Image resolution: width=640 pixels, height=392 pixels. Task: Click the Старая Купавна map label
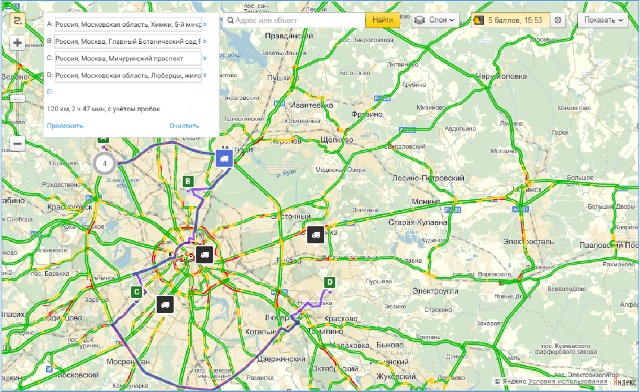tap(418, 223)
